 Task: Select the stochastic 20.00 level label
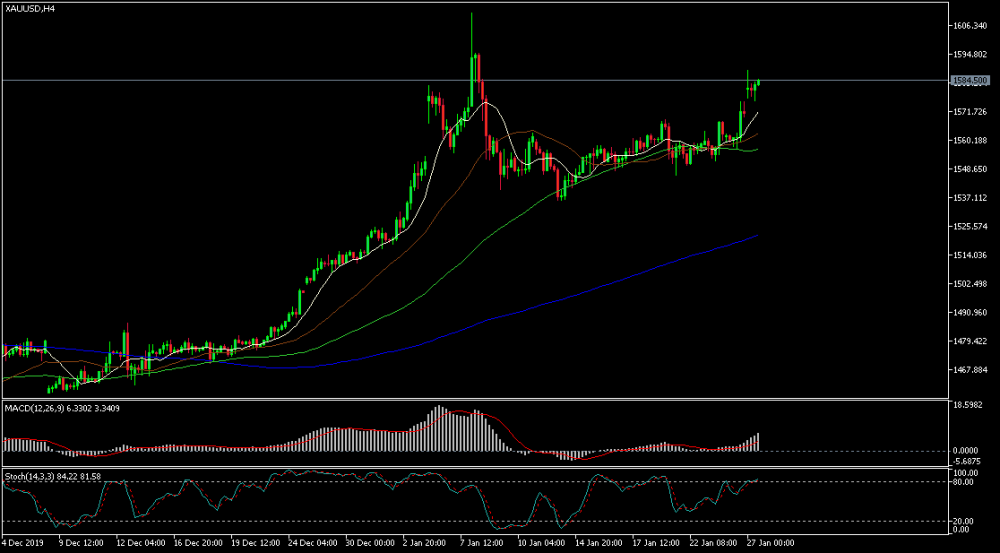tap(964, 521)
